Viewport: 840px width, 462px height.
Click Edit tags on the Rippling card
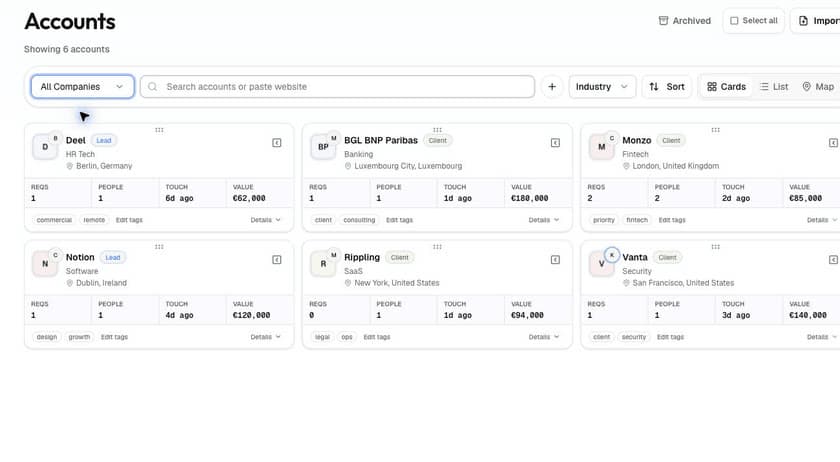click(x=377, y=337)
